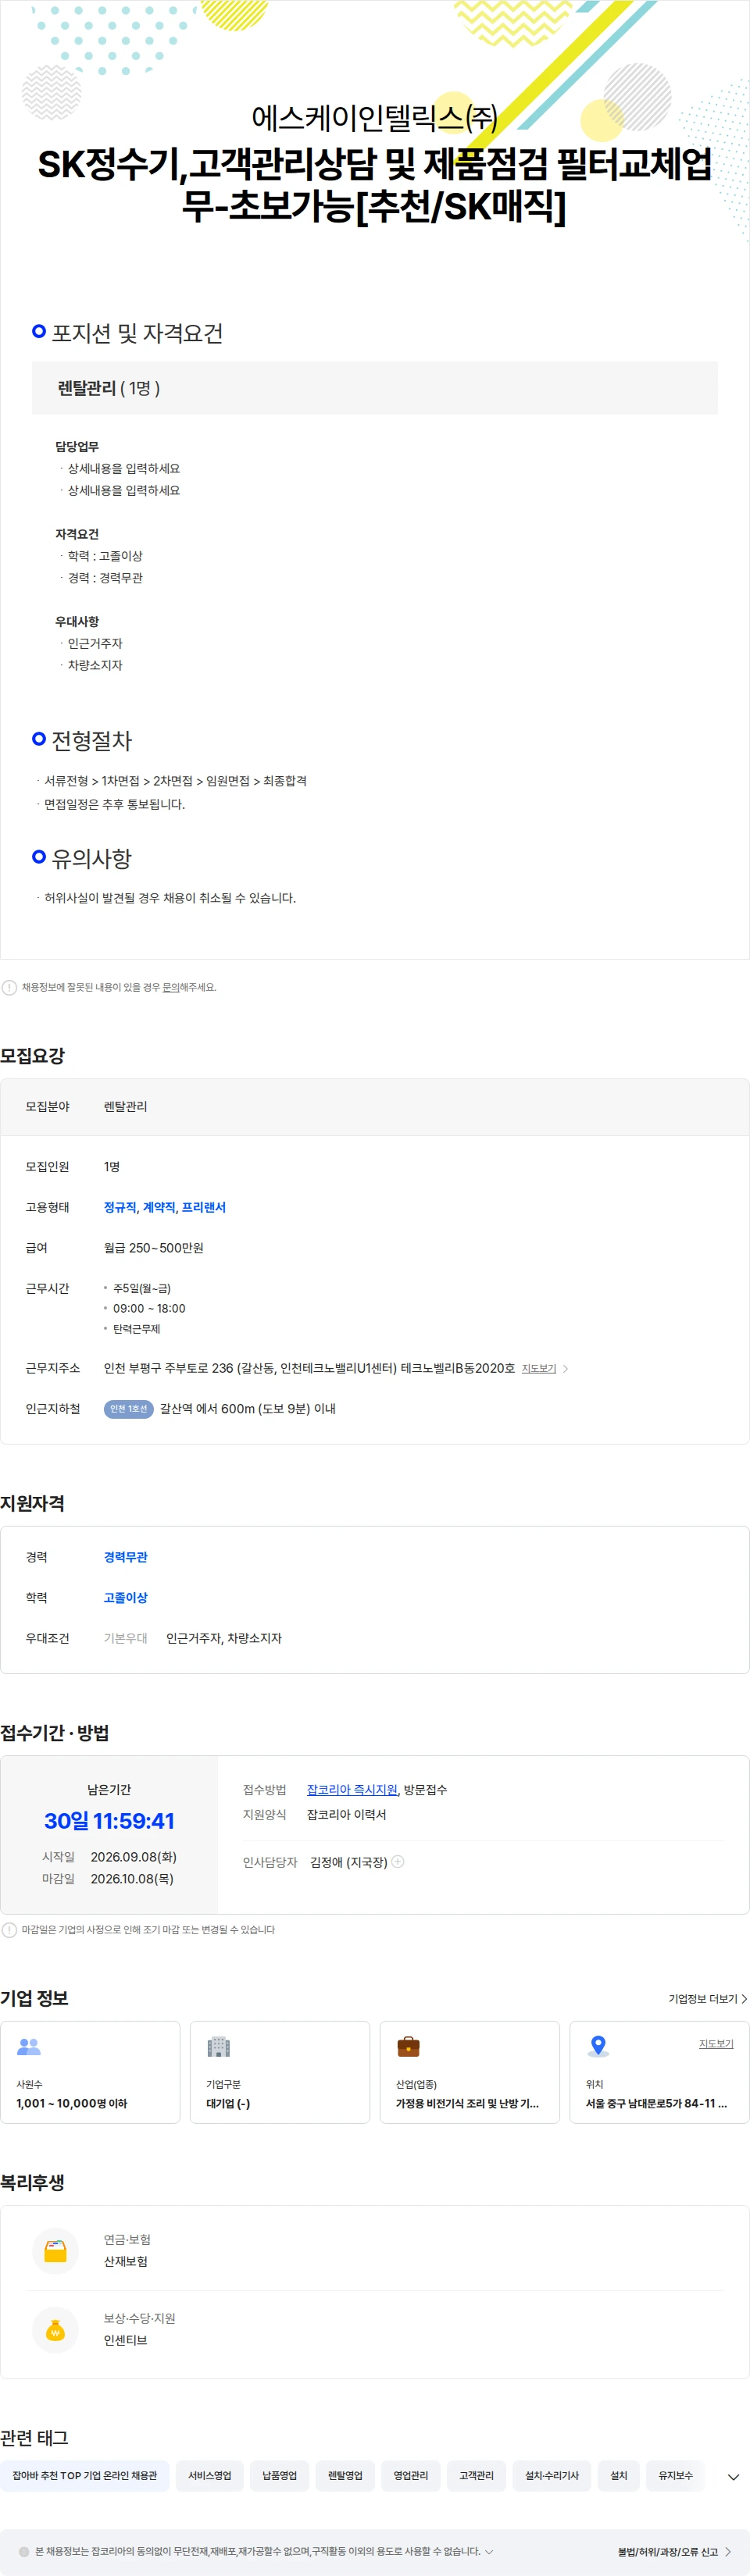Image resolution: width=750 pixels, height=2576 pixels.
Task: Click the 렌탈관리 ( 1명 ) position header
Action: [x=375, y=388]
